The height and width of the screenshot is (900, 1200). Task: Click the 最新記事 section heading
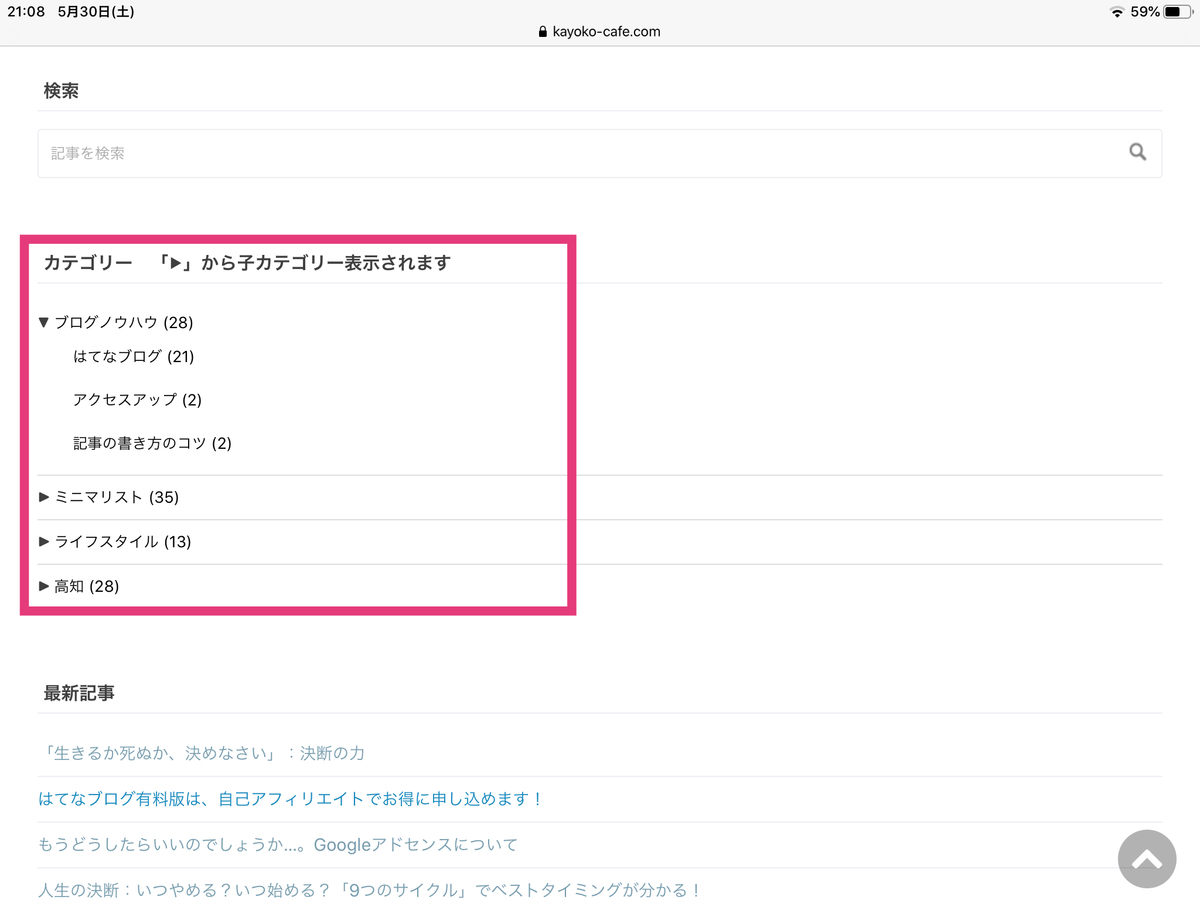tap(79, 693)
